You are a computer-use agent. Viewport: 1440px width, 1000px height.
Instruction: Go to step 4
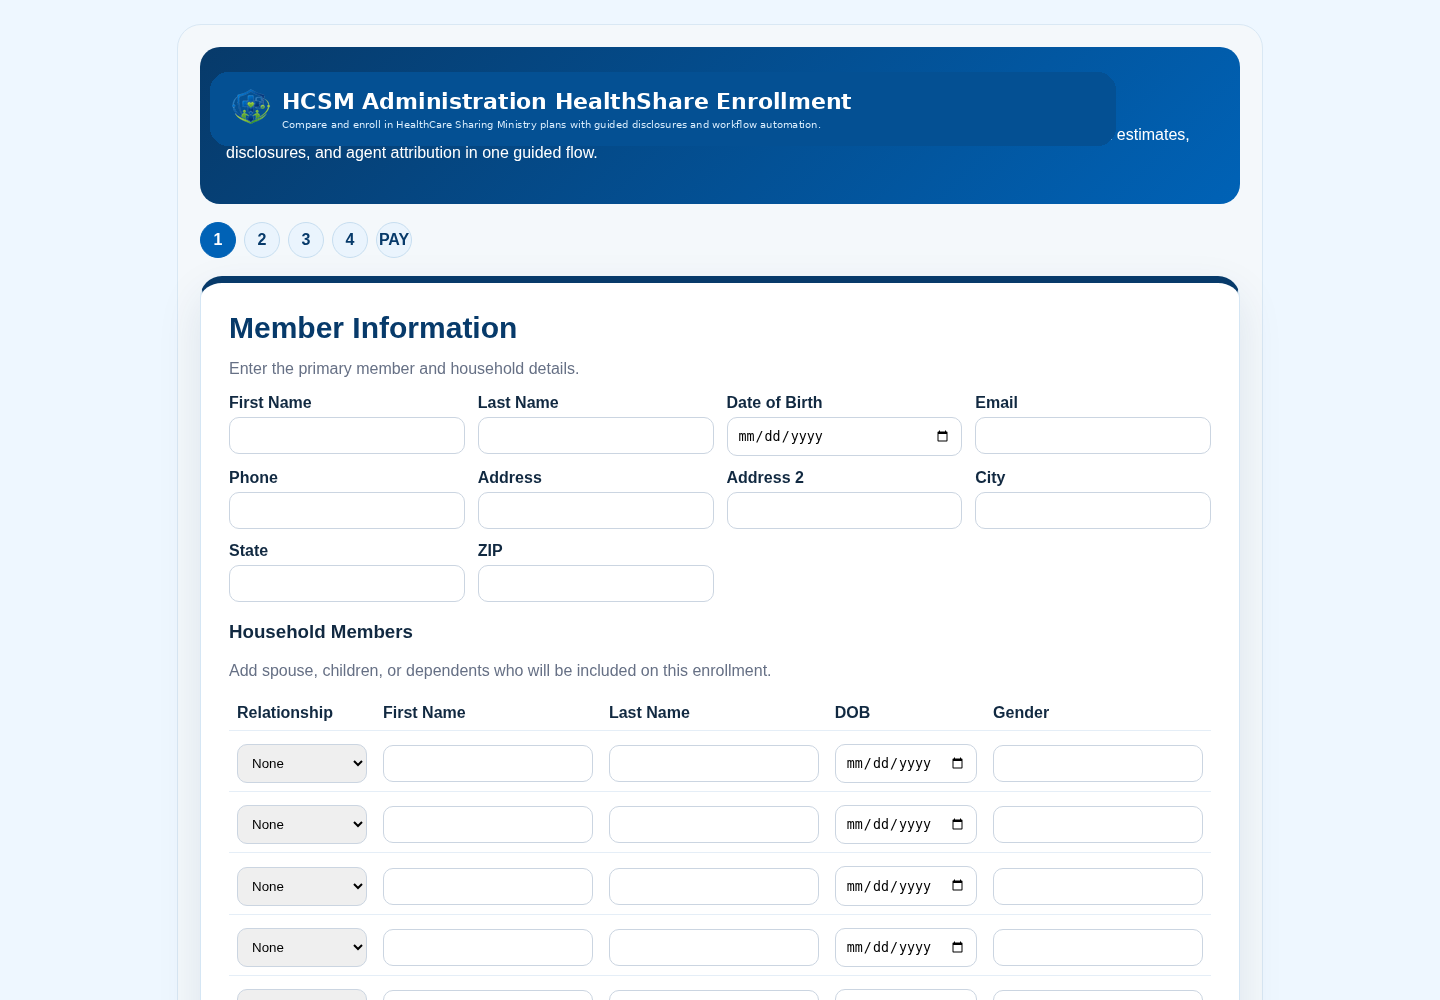350,240
